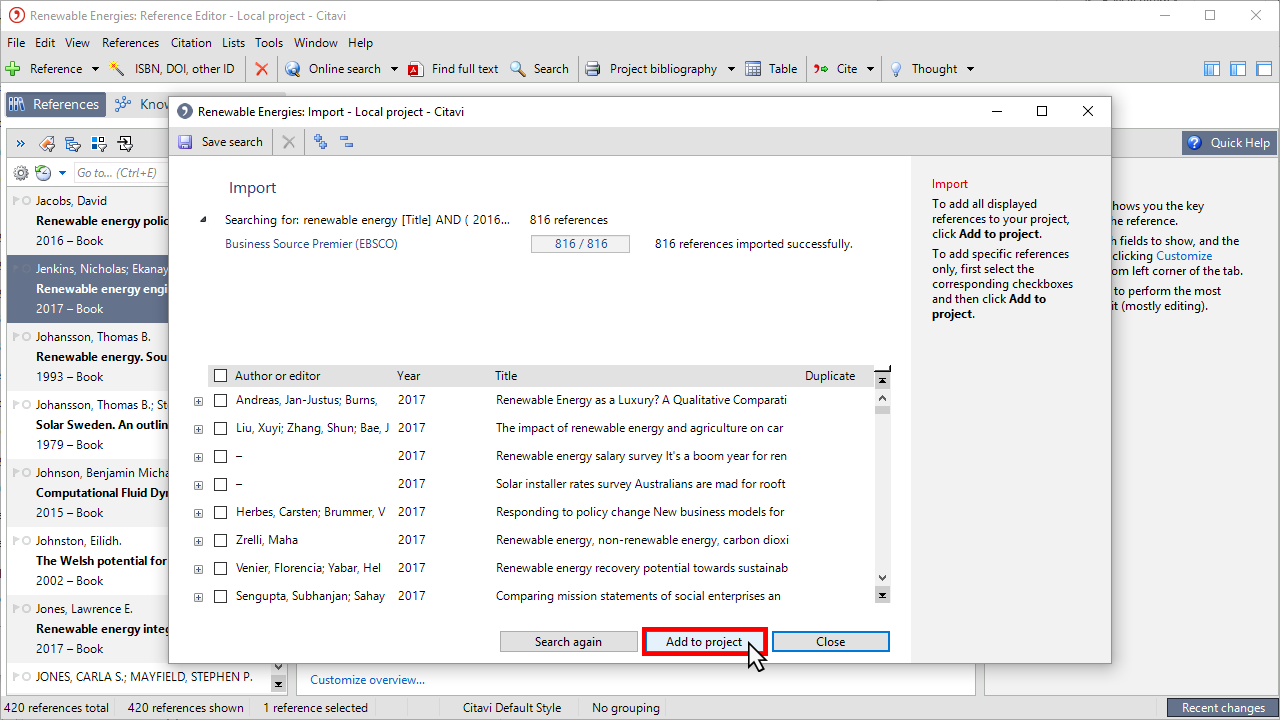The width and height of the screenshot is (1280, 720).
Task: Toggle the select-all checkbox in header
Action: (221, 376)
